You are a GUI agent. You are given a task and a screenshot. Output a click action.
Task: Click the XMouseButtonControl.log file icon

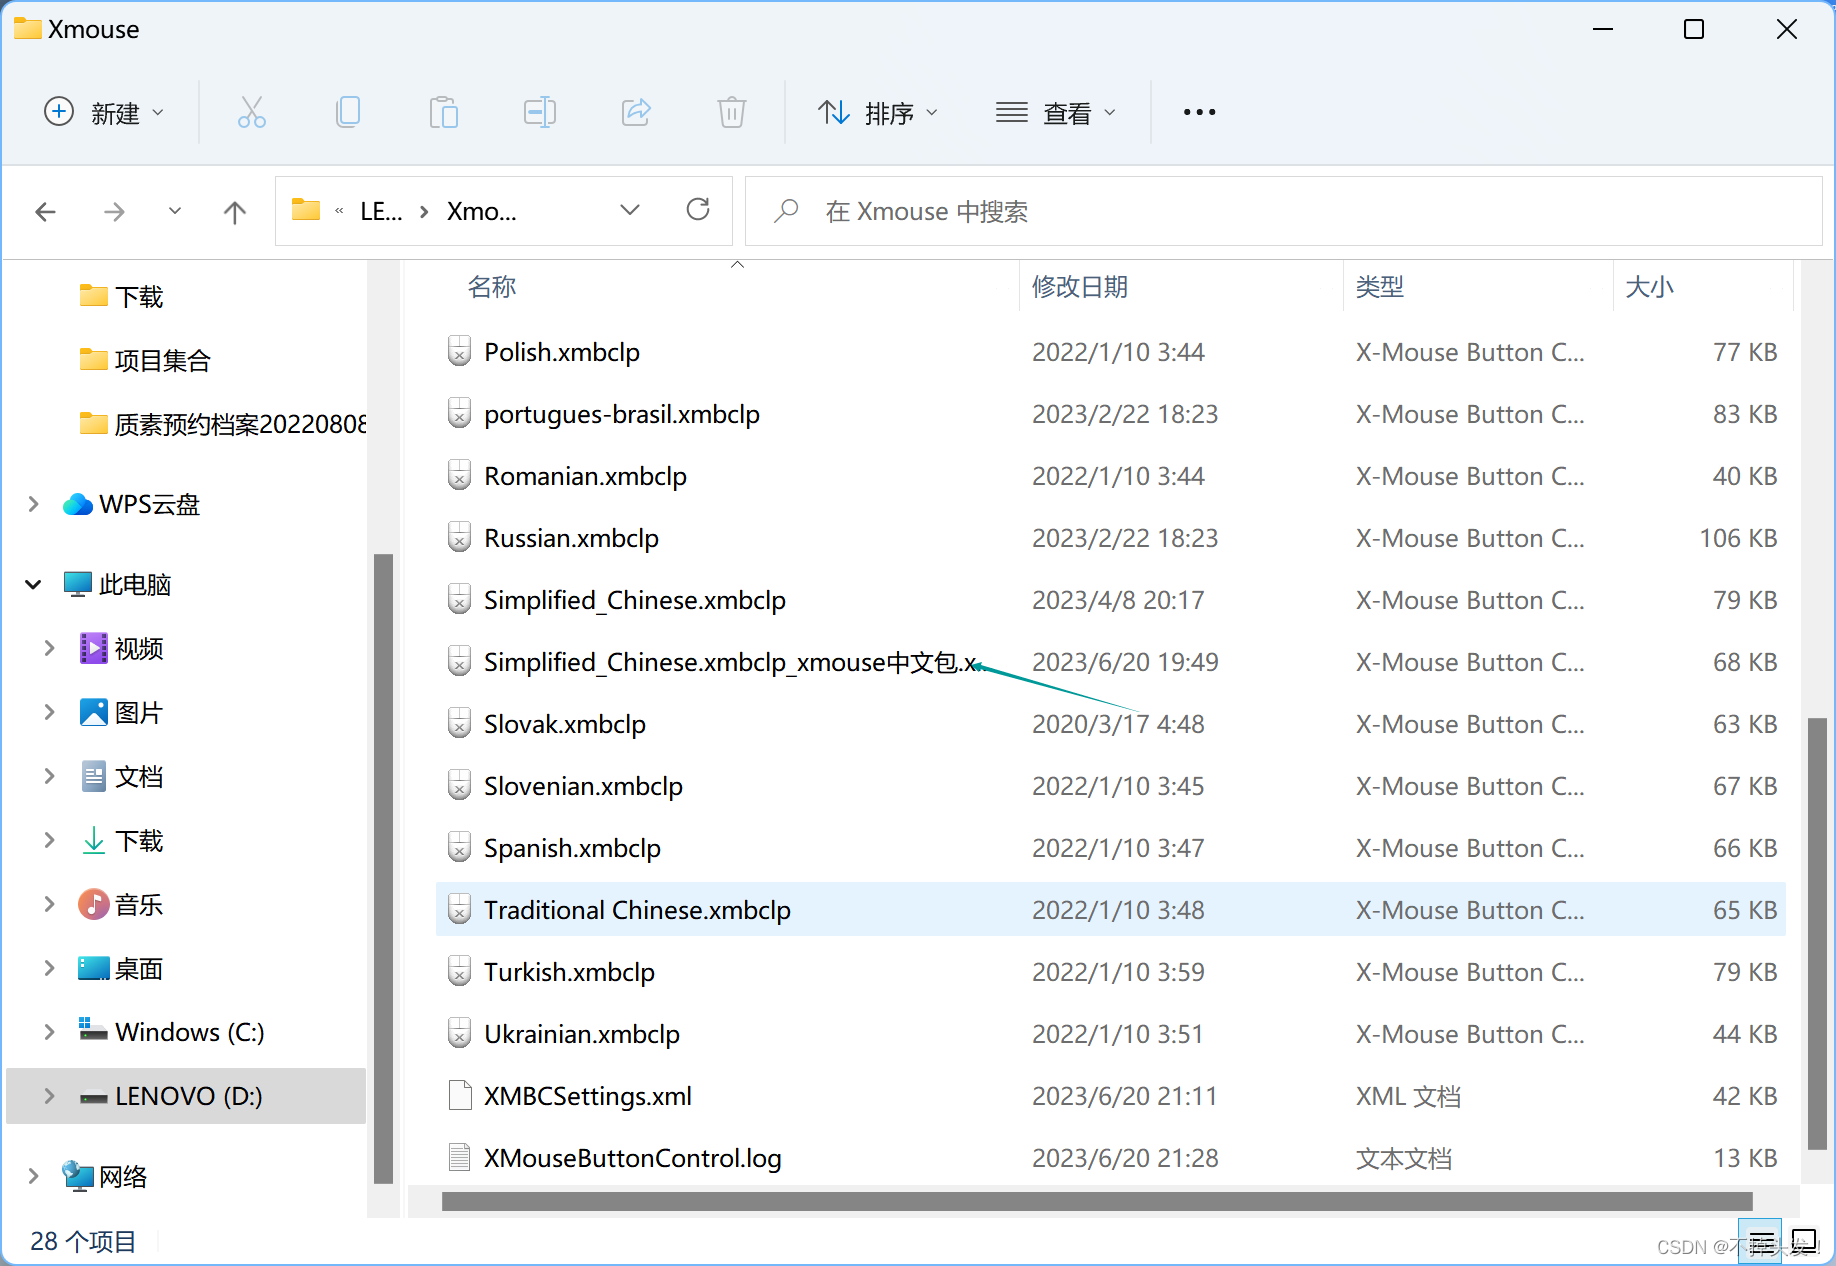point(460,1157)
